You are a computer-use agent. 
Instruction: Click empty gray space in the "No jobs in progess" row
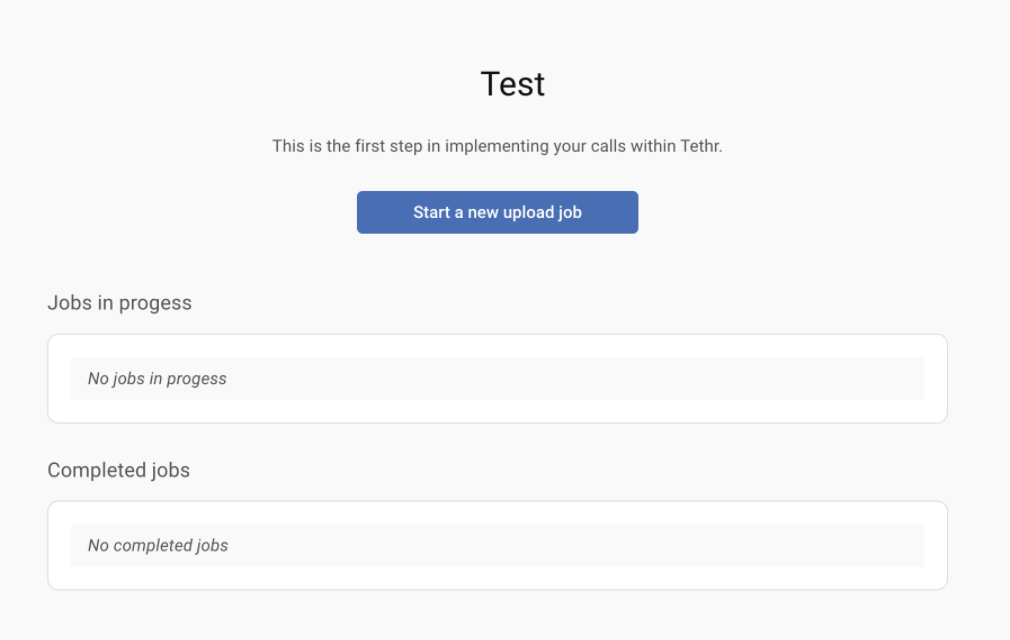(x=600, y=379)
